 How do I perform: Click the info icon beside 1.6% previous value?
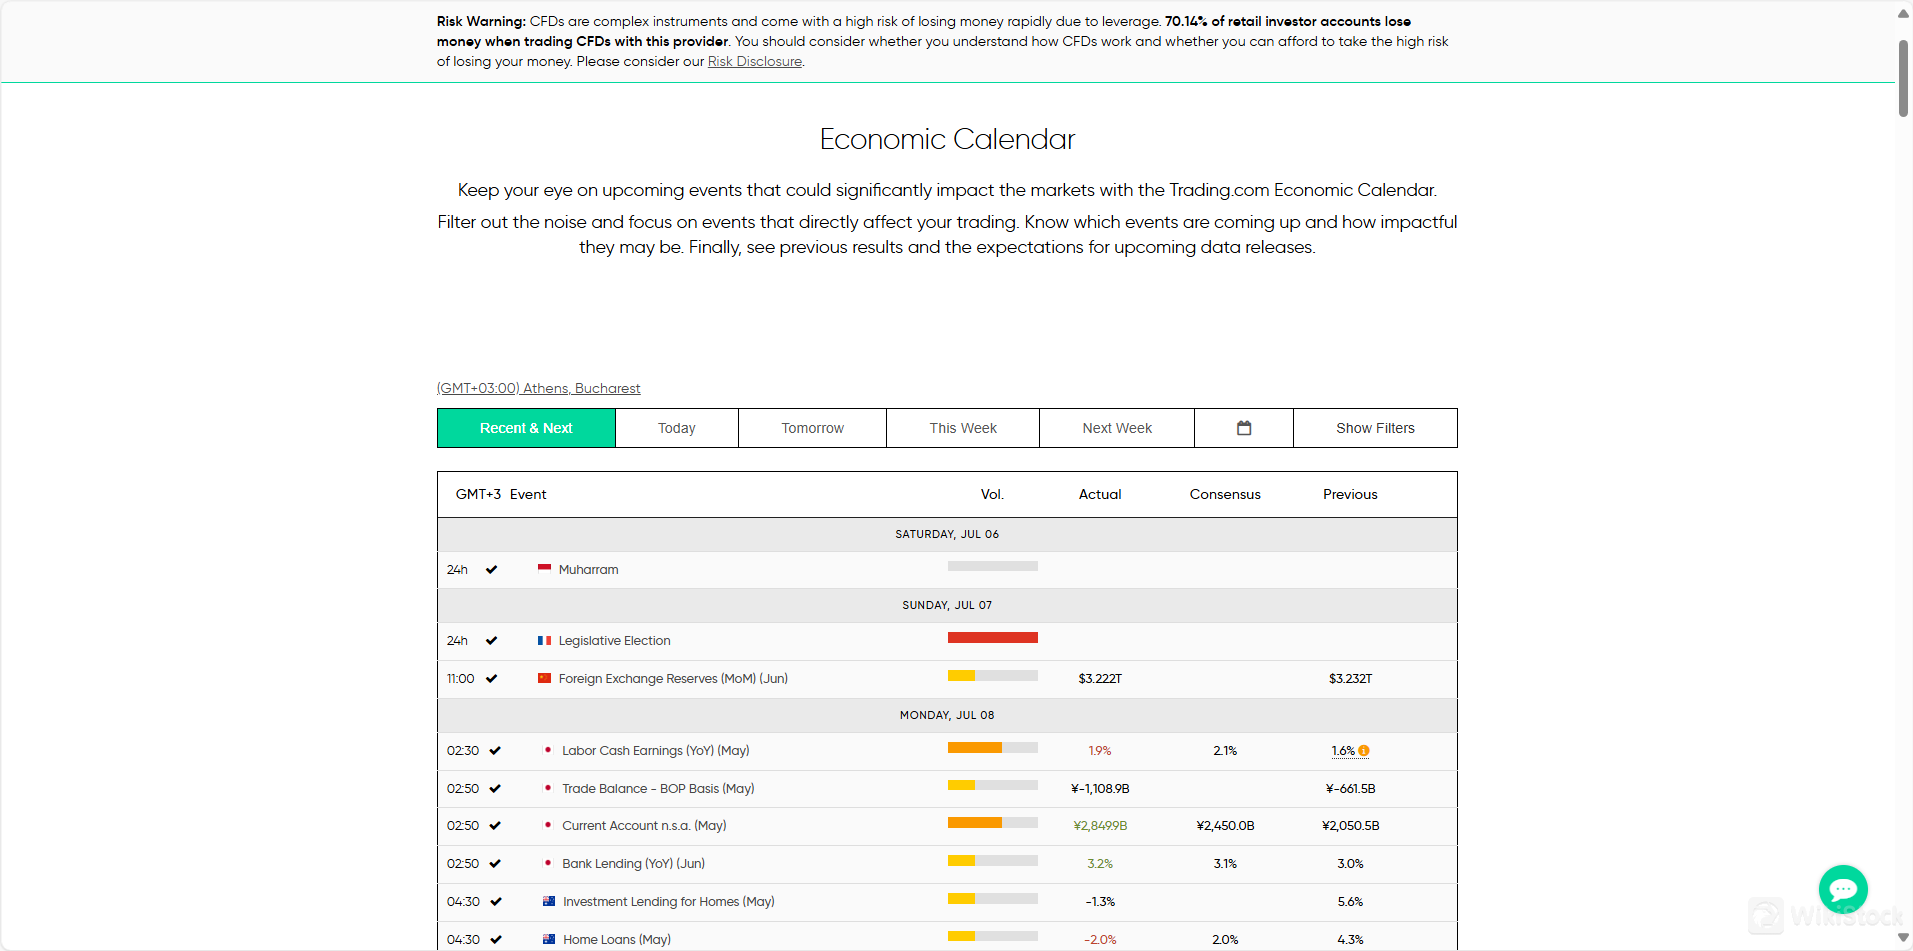coord(1364,751)
